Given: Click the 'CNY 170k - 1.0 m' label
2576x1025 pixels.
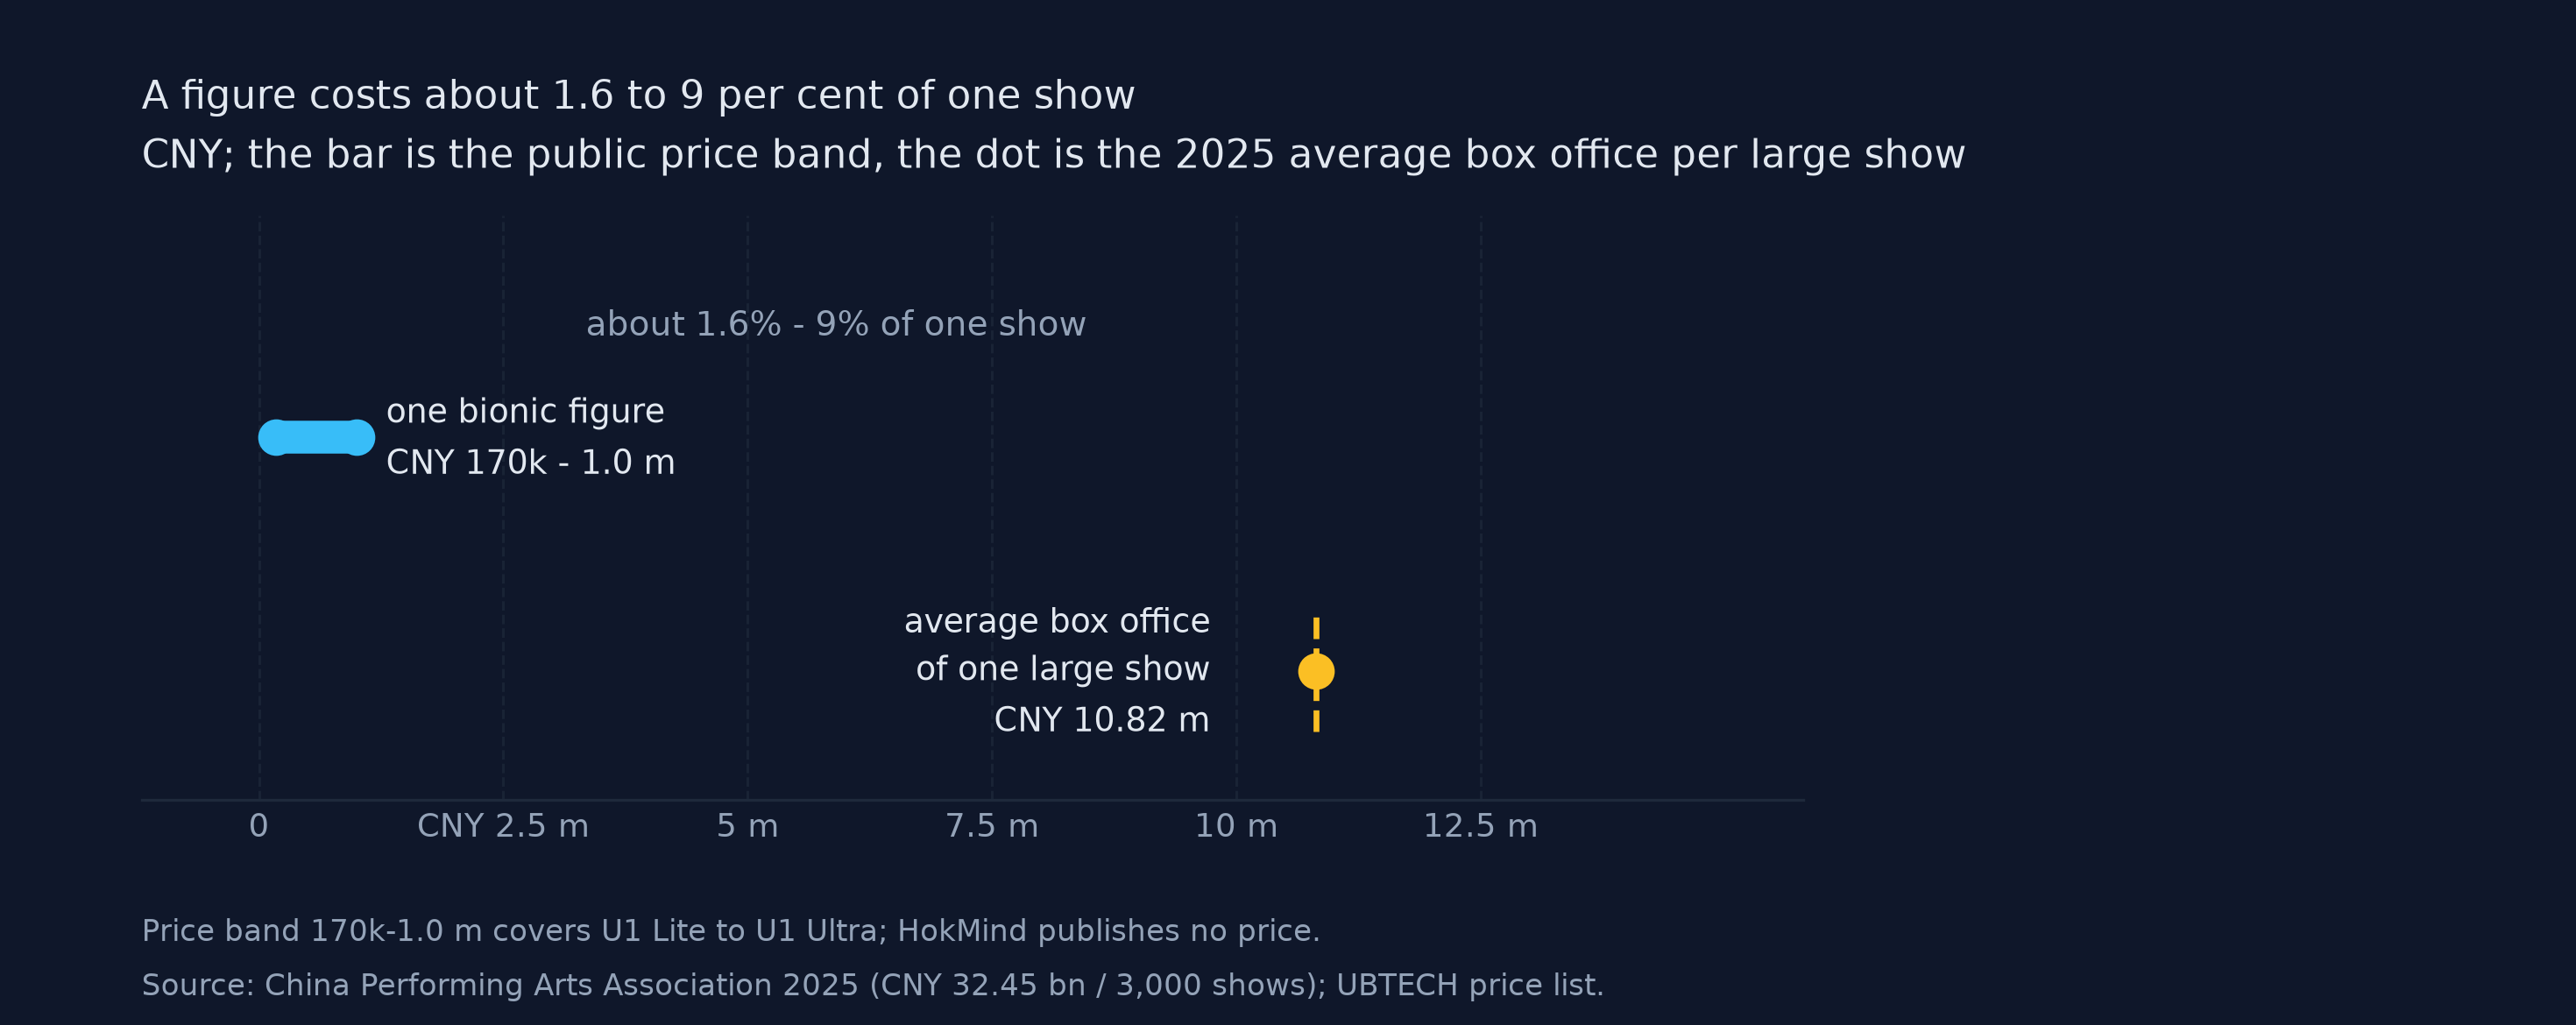Looking at the screenshot, I should (530, 463).
